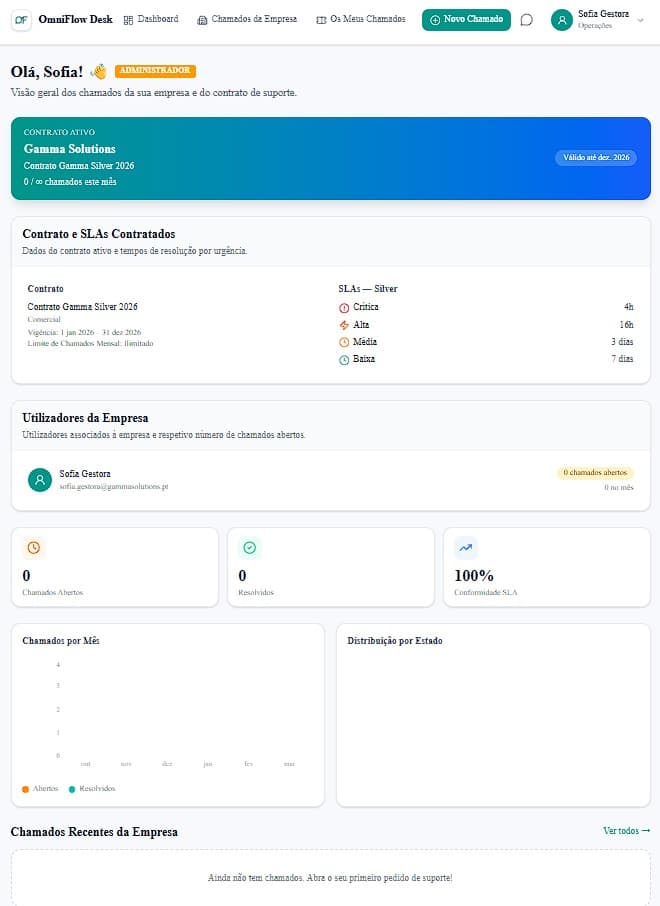
Task: Click the OmniFlow Desk logo icon
Action: coord(19,19)
